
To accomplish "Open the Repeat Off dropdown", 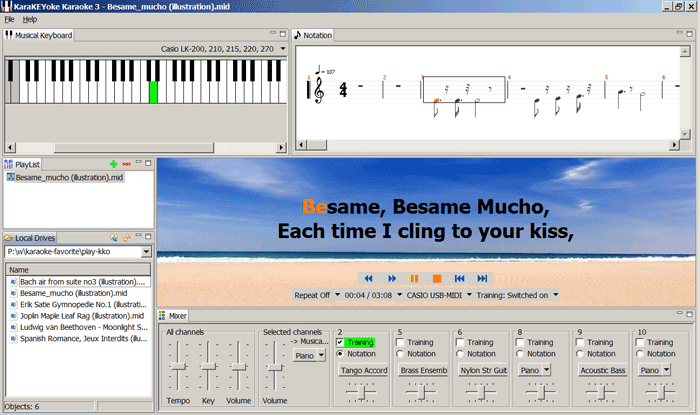I will pyautogui.click(x=315, y=295).
